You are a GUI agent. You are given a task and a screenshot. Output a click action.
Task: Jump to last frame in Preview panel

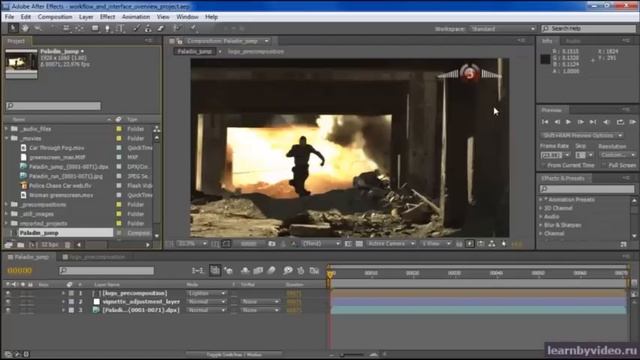(593, 122)
